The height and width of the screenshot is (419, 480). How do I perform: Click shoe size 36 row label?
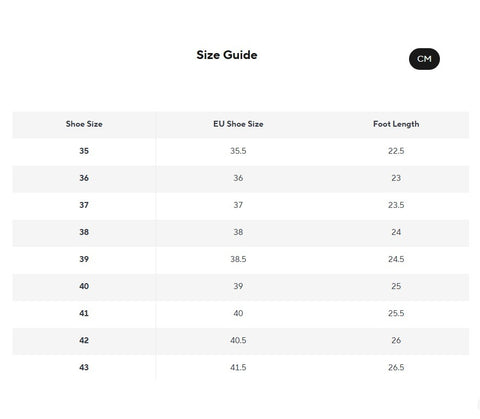click(x=84, y=178)
